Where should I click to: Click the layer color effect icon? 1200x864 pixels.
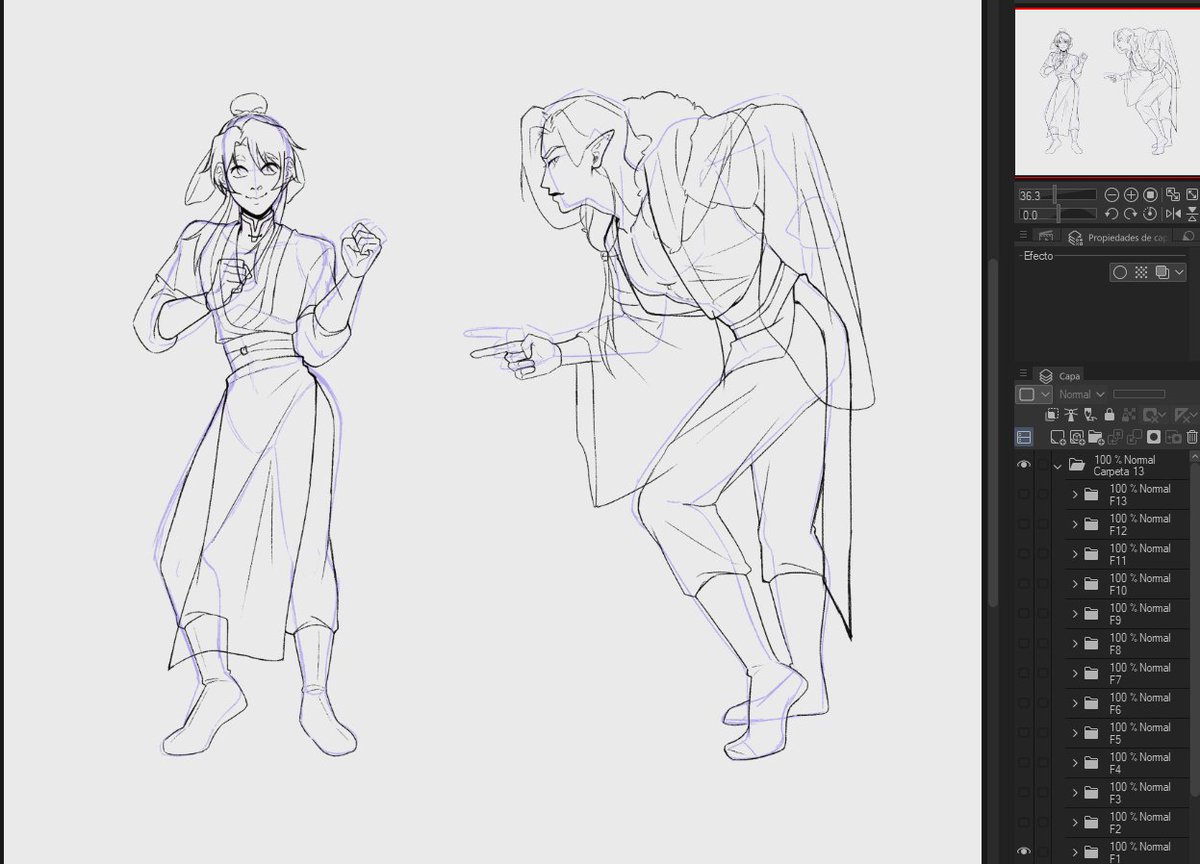(1162, 272)
